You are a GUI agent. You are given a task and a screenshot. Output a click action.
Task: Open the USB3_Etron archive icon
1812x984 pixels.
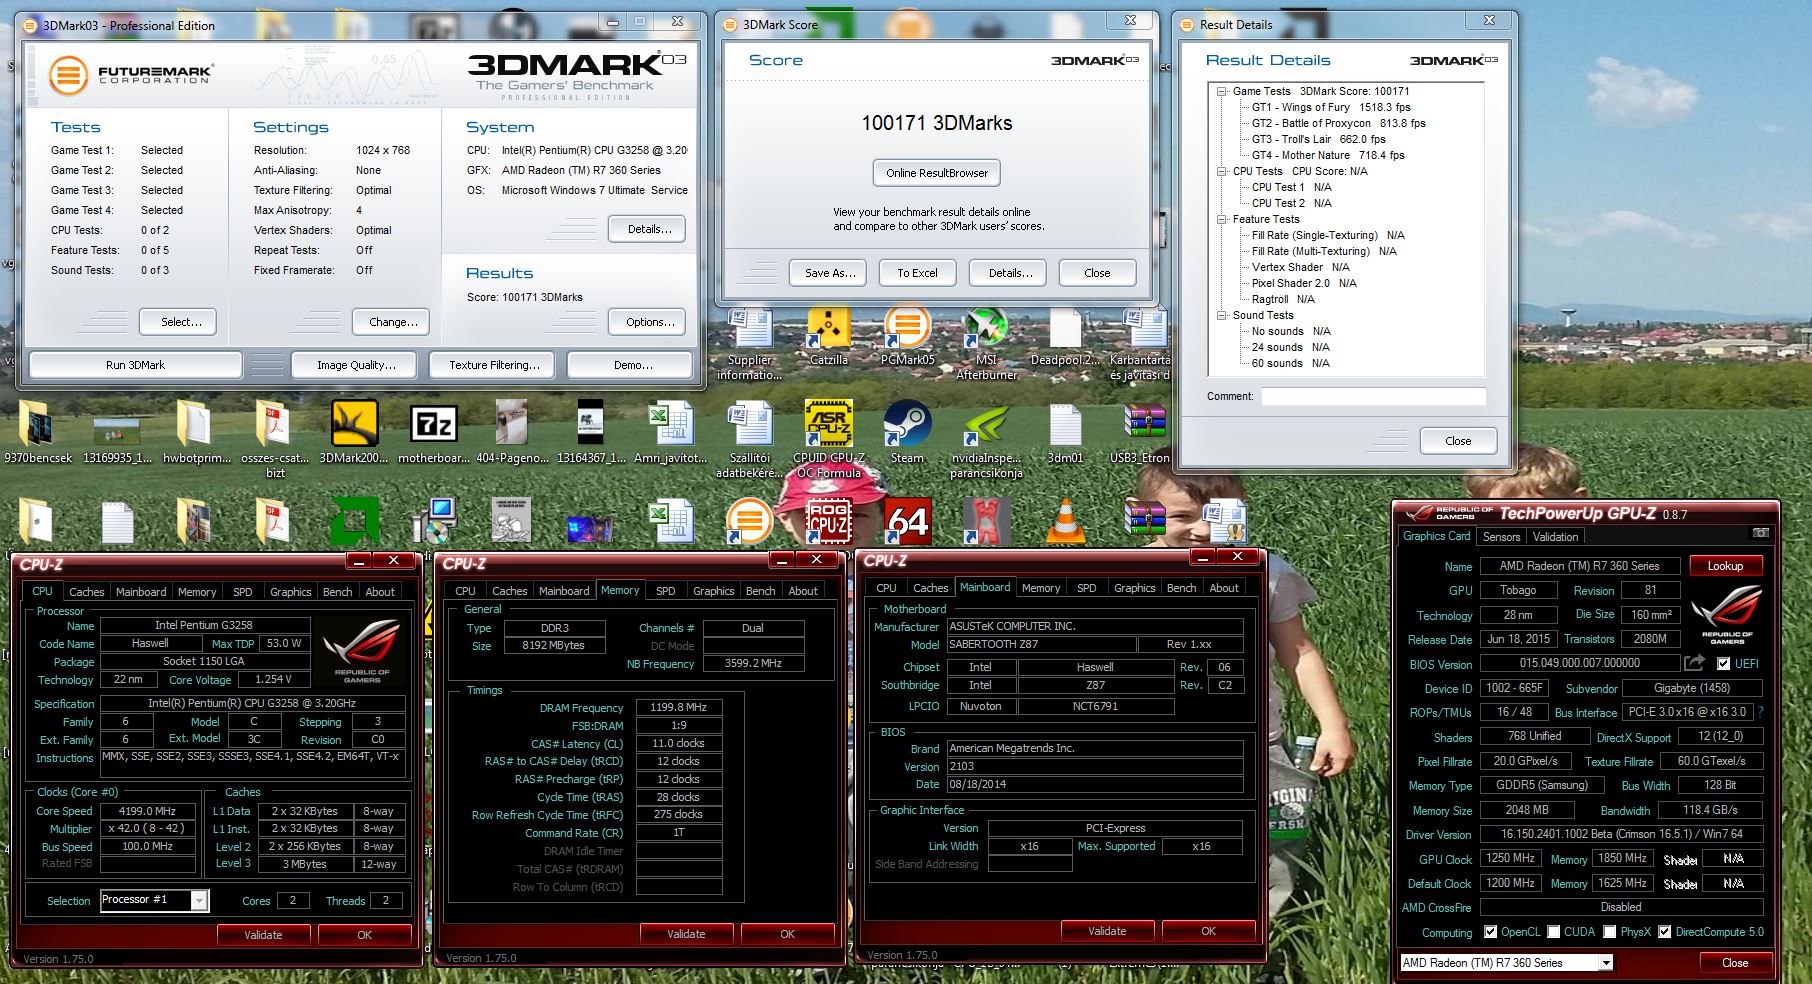1145,431
